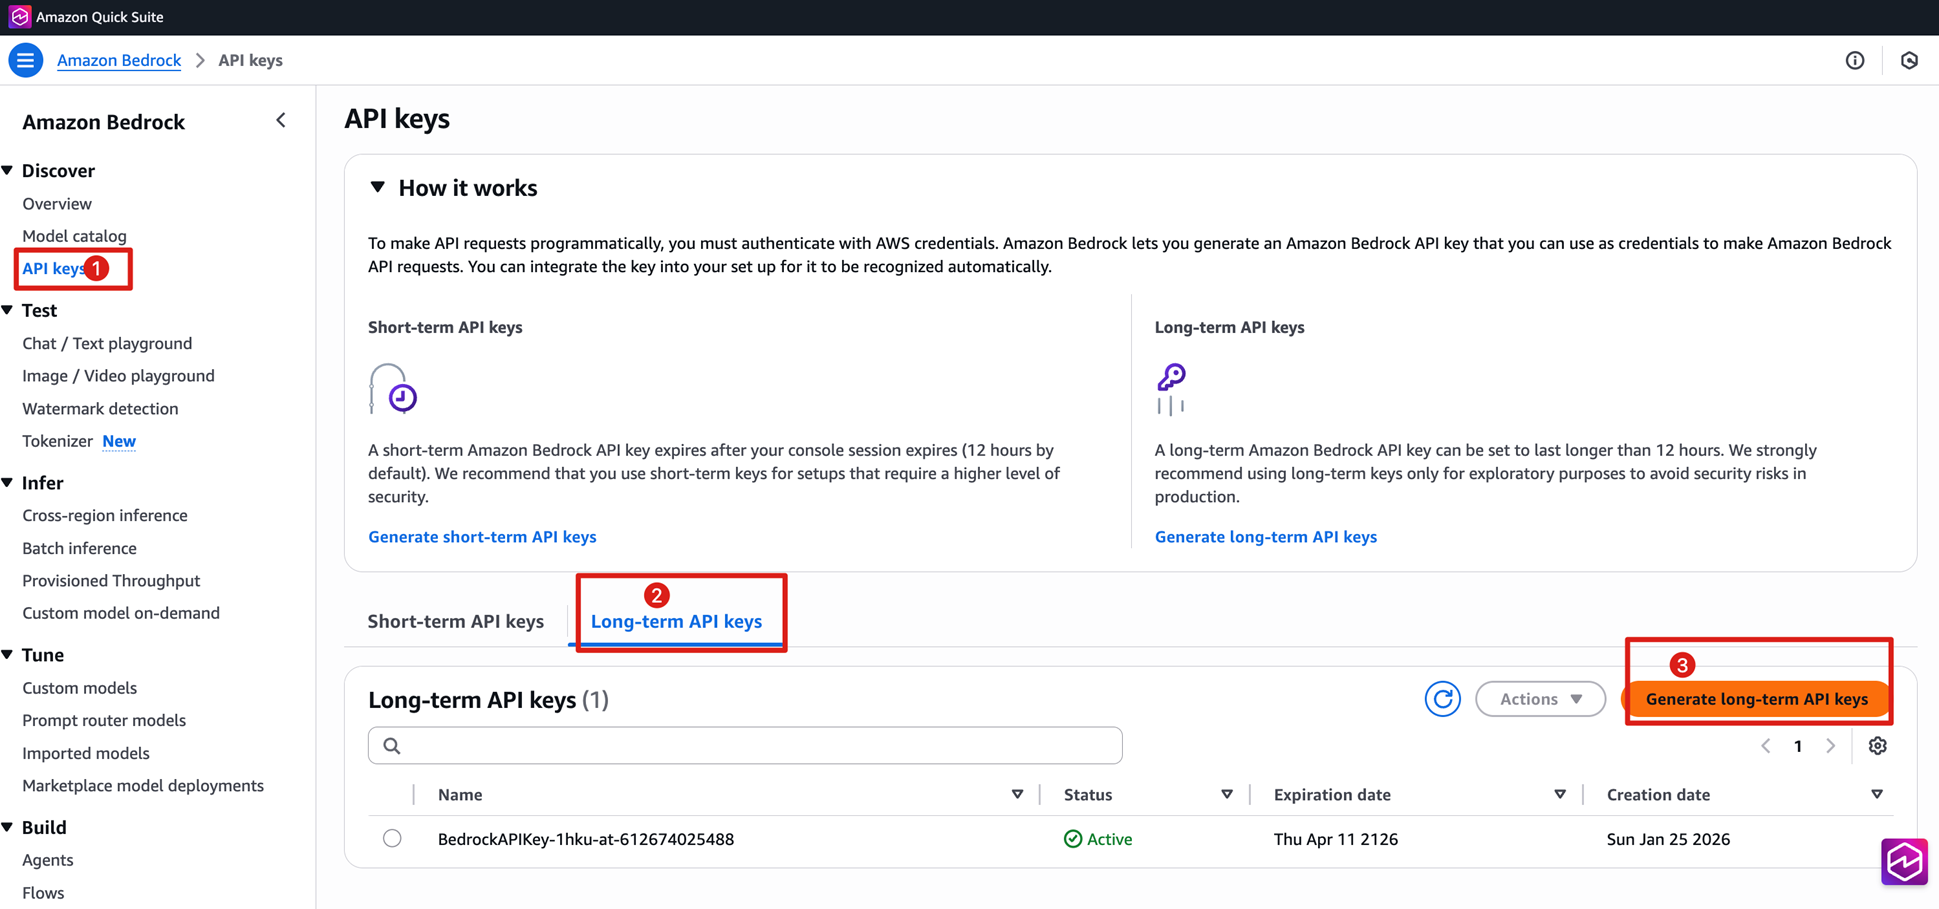
Task: Click the Amazon Quick Suite logo icon
Action: [x=19, y=17]
